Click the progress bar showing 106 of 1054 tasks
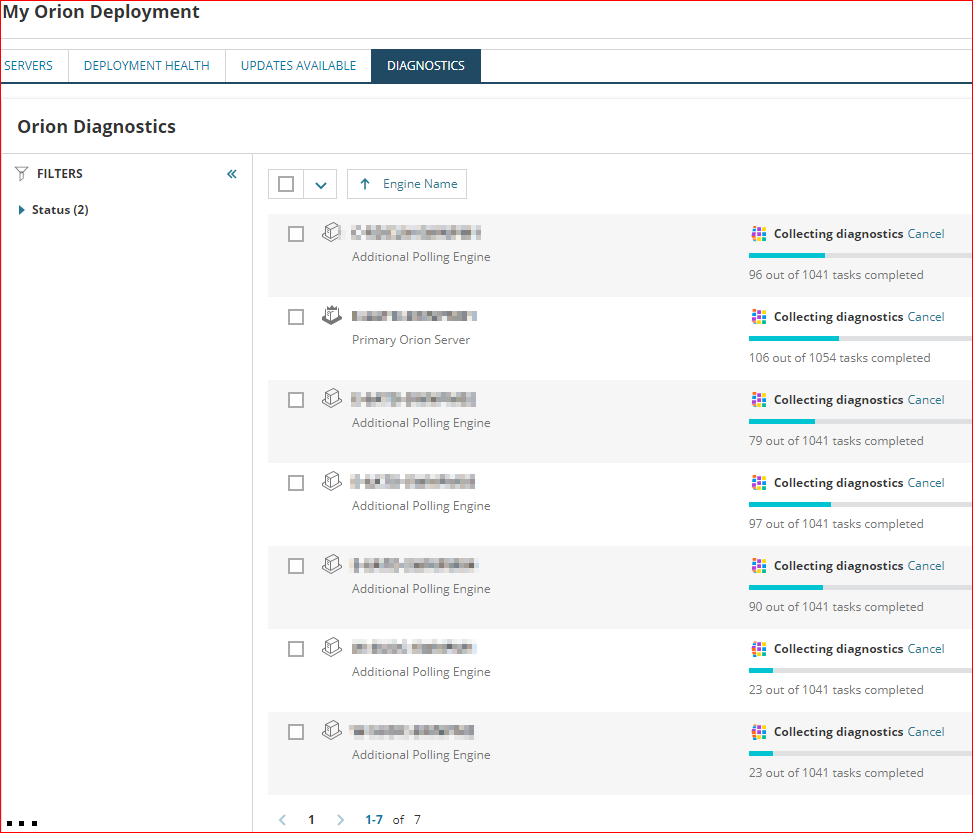Image resolution: width=973 pixels, height=833 pixels. tap(861, 338)
